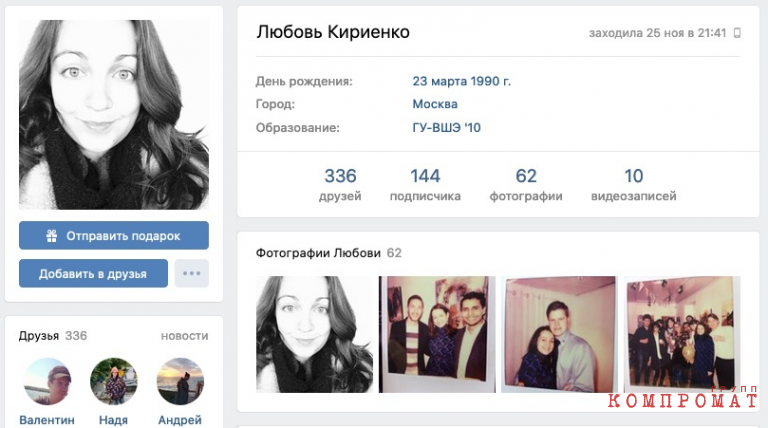Open the polaroid photo of three people
768x428 pixels.
tap(437, 334)
